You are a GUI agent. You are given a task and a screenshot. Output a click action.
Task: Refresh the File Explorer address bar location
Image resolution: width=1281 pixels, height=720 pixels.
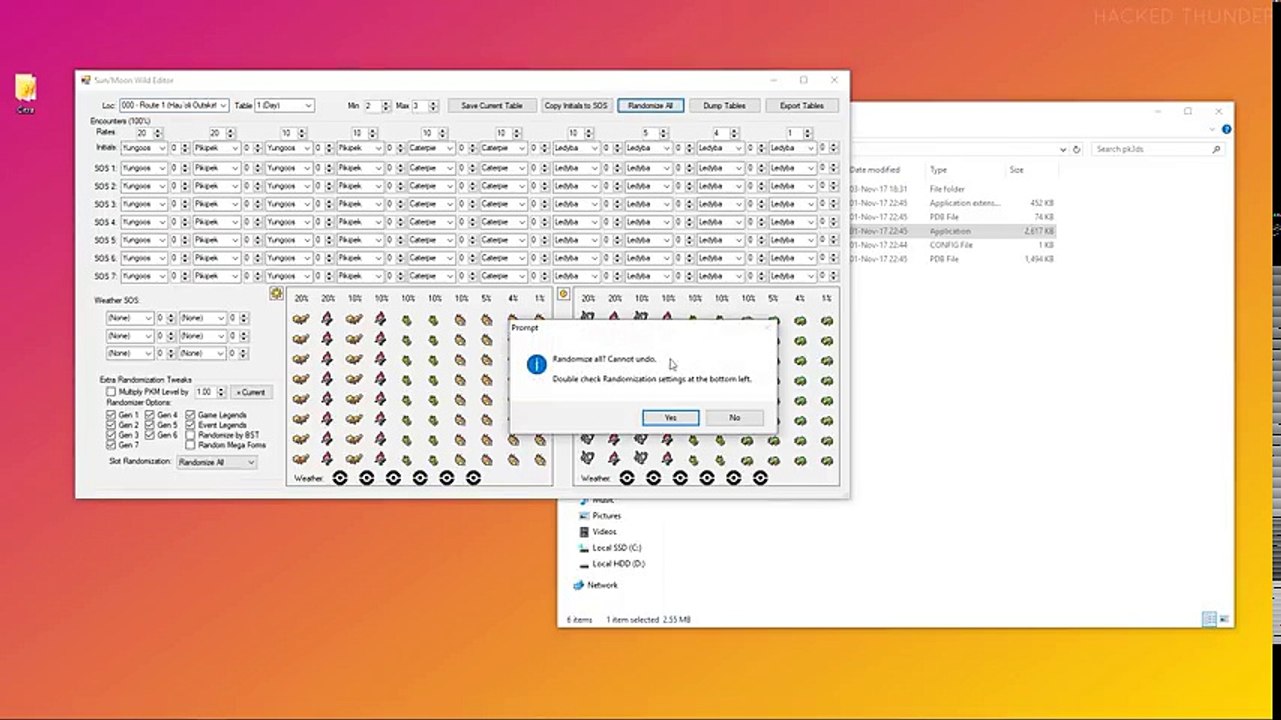click(1077, 149)
